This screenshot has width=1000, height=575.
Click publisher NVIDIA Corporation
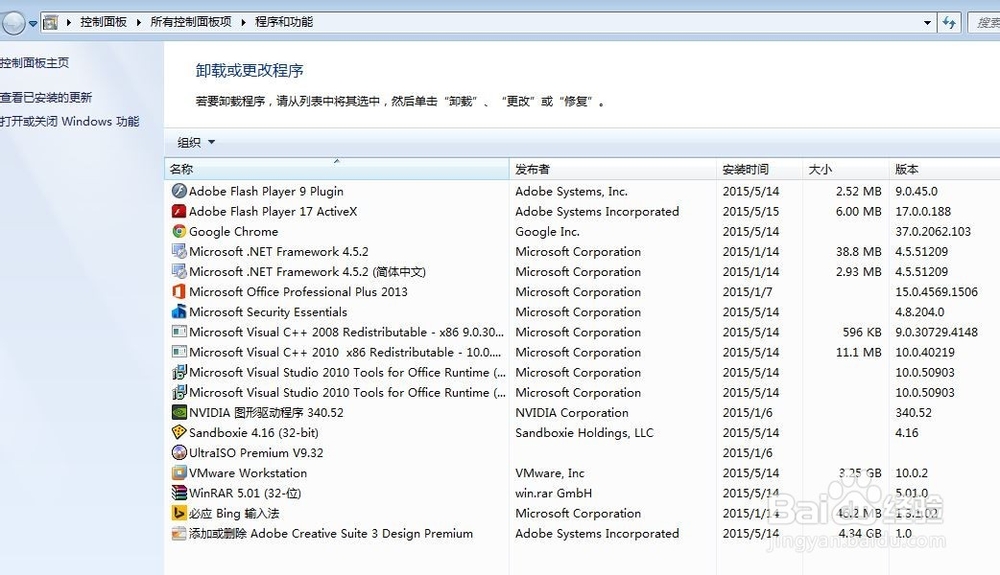pyautogui.click(x=572, y=412)
